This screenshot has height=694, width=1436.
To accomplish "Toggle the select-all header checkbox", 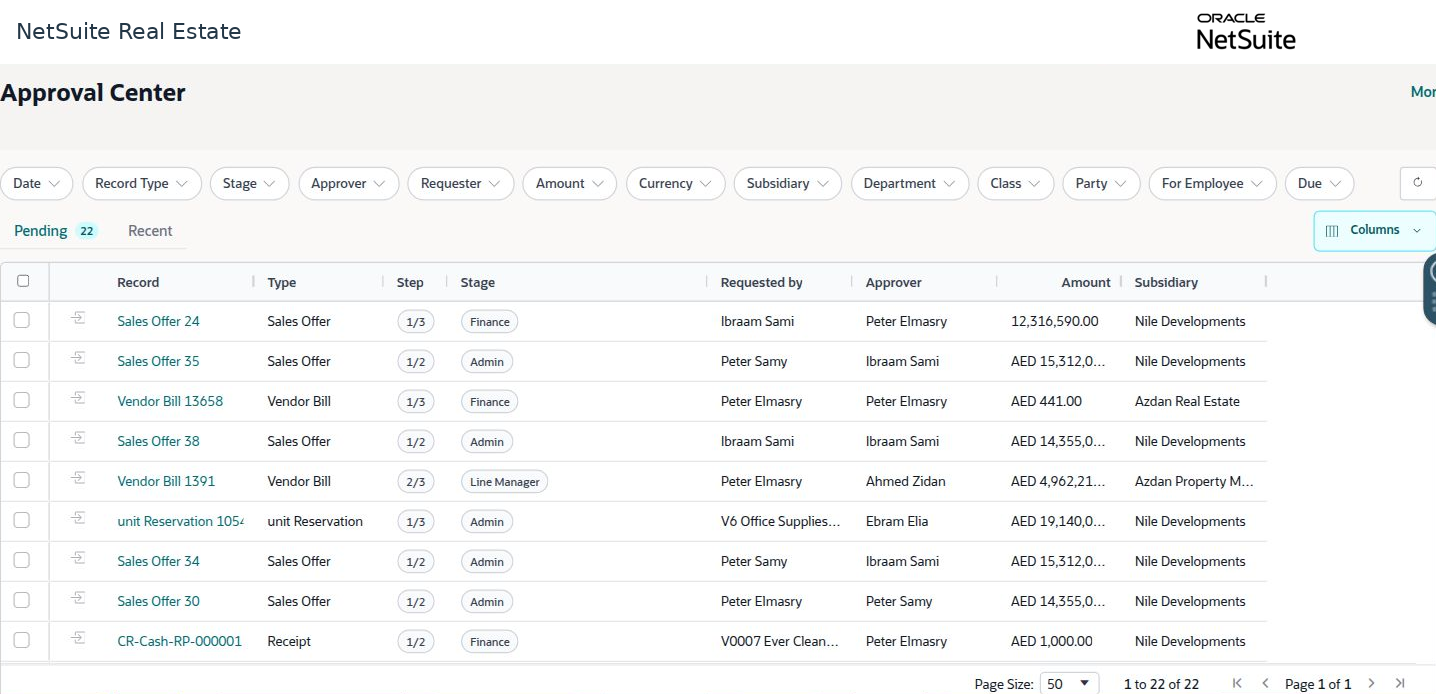I will pyautogui.click(x=23, y=281).
